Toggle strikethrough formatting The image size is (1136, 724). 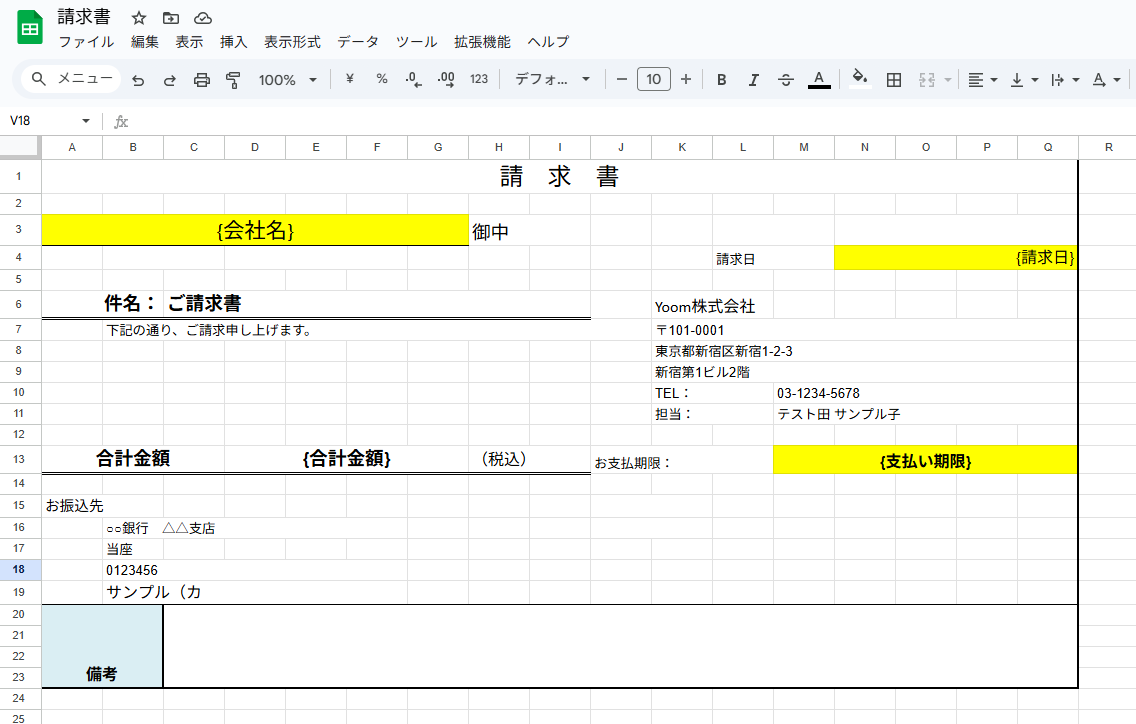[786, 80]
